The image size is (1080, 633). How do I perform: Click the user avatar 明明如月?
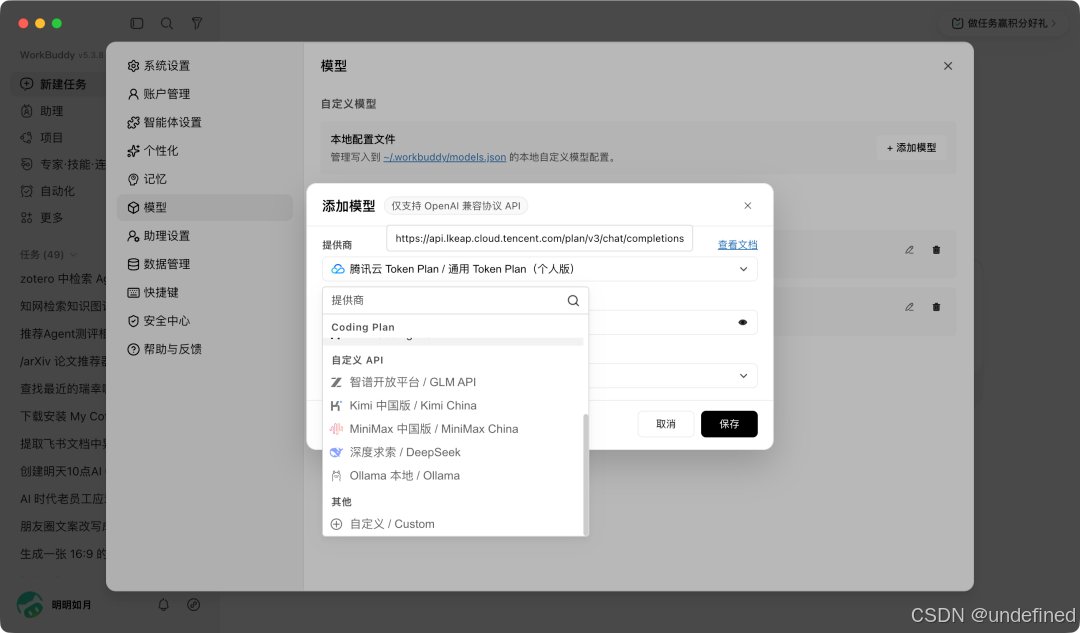30,605
